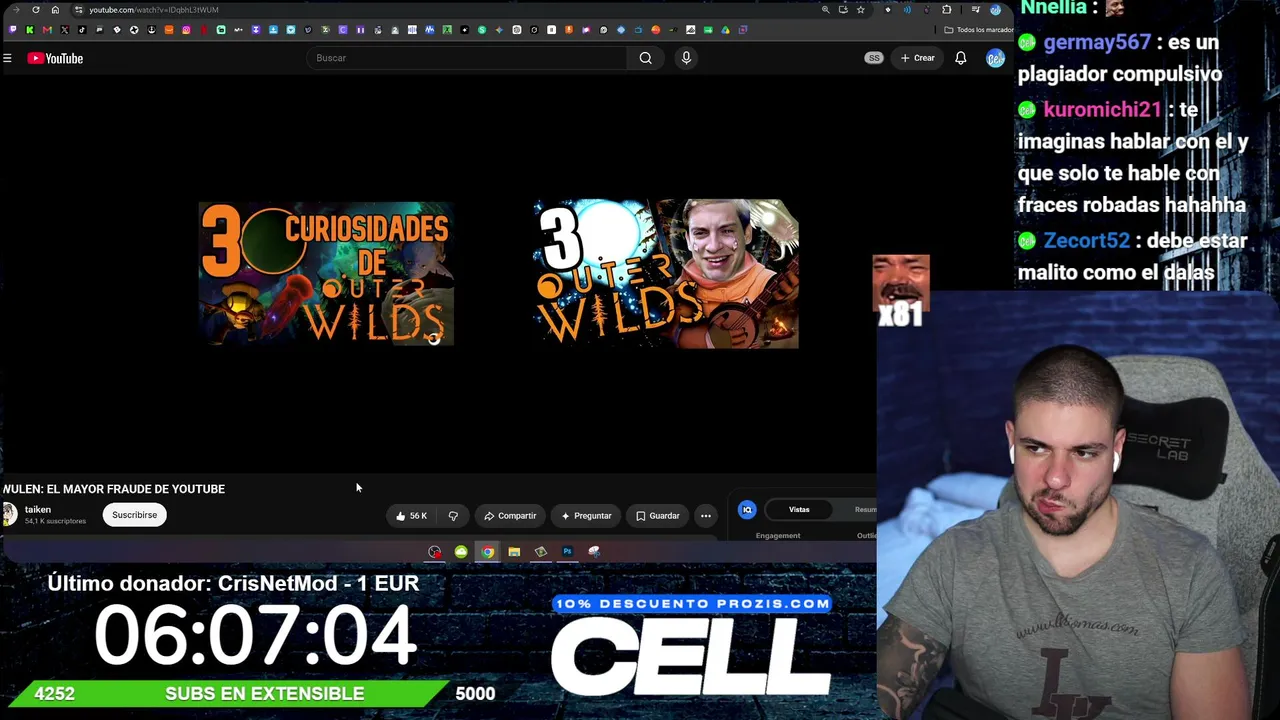
Task: Click the search magnifier button
Action: pos(646,58)
